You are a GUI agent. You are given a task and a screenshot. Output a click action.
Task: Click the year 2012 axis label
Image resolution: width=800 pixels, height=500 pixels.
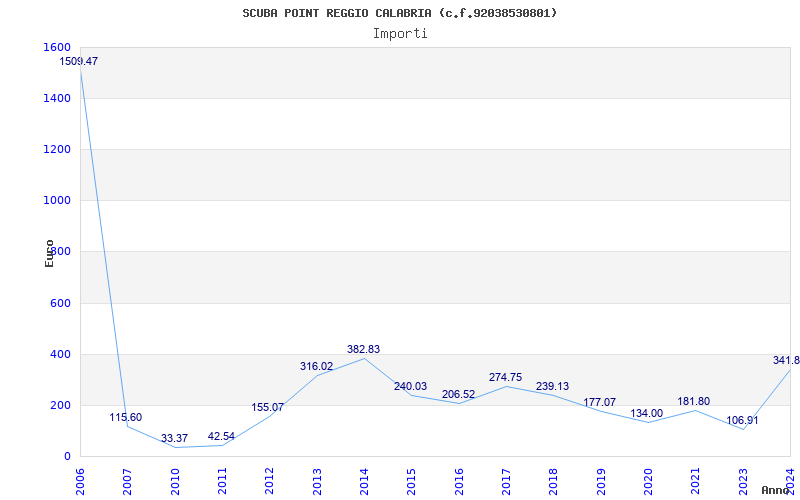coord(269,482)
